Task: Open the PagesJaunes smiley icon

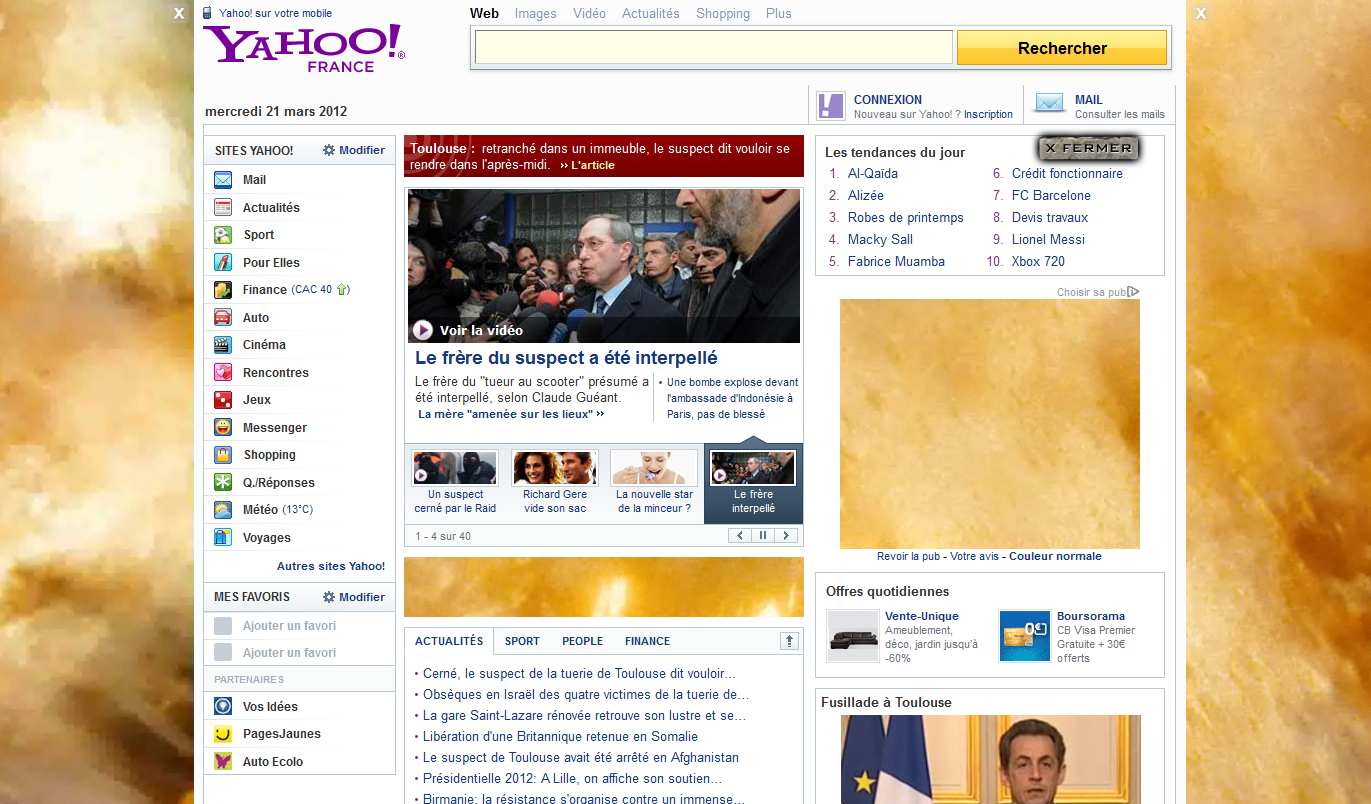Action: (x=223, y=734)
